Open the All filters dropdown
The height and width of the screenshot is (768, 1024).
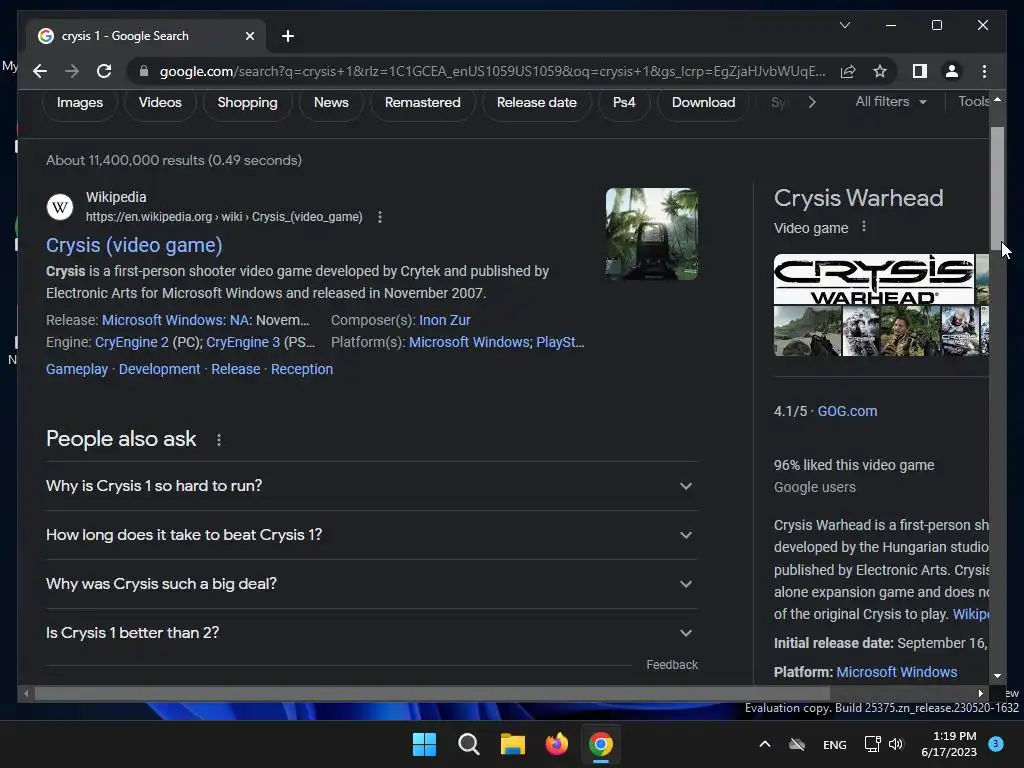tap(891, 102)
